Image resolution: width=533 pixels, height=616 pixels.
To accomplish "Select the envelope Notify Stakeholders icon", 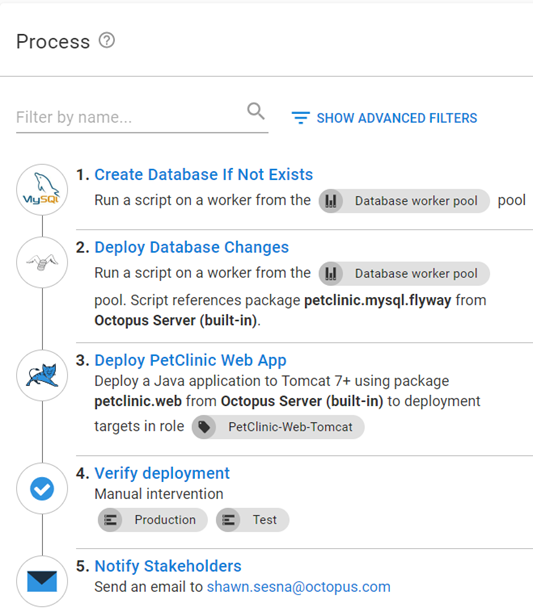I will (x=42, y=581).
